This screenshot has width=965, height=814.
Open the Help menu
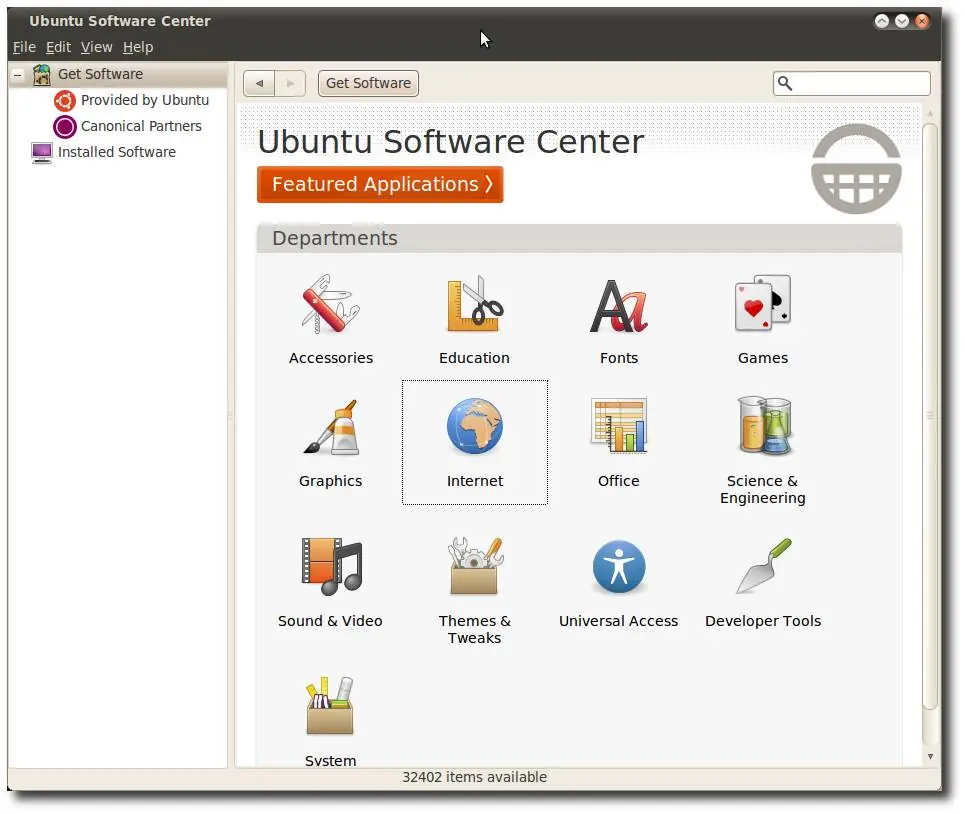138,47
